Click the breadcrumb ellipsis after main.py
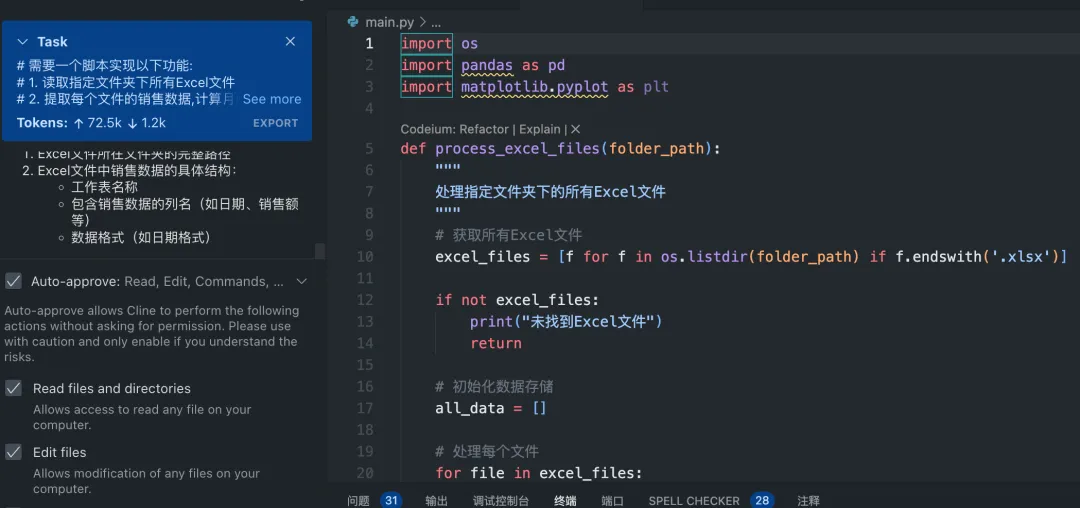The height and width of the screenshot is (508, 1080). pos(435,22)
